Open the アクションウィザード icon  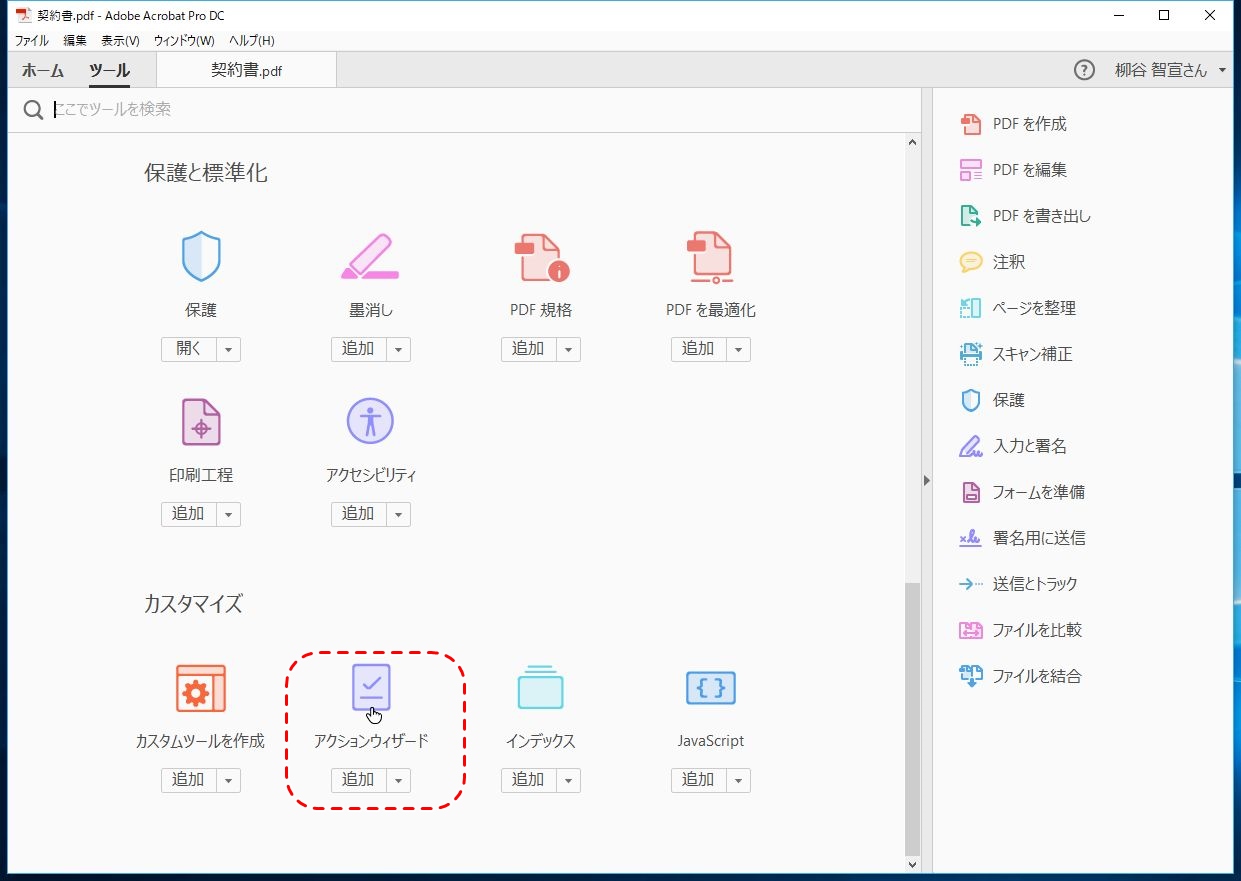[x=370, y=688]
